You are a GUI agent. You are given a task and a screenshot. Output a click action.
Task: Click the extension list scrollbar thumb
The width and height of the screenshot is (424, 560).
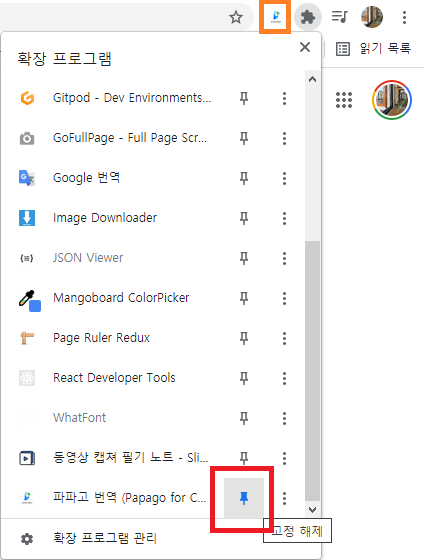pos(312,371)
